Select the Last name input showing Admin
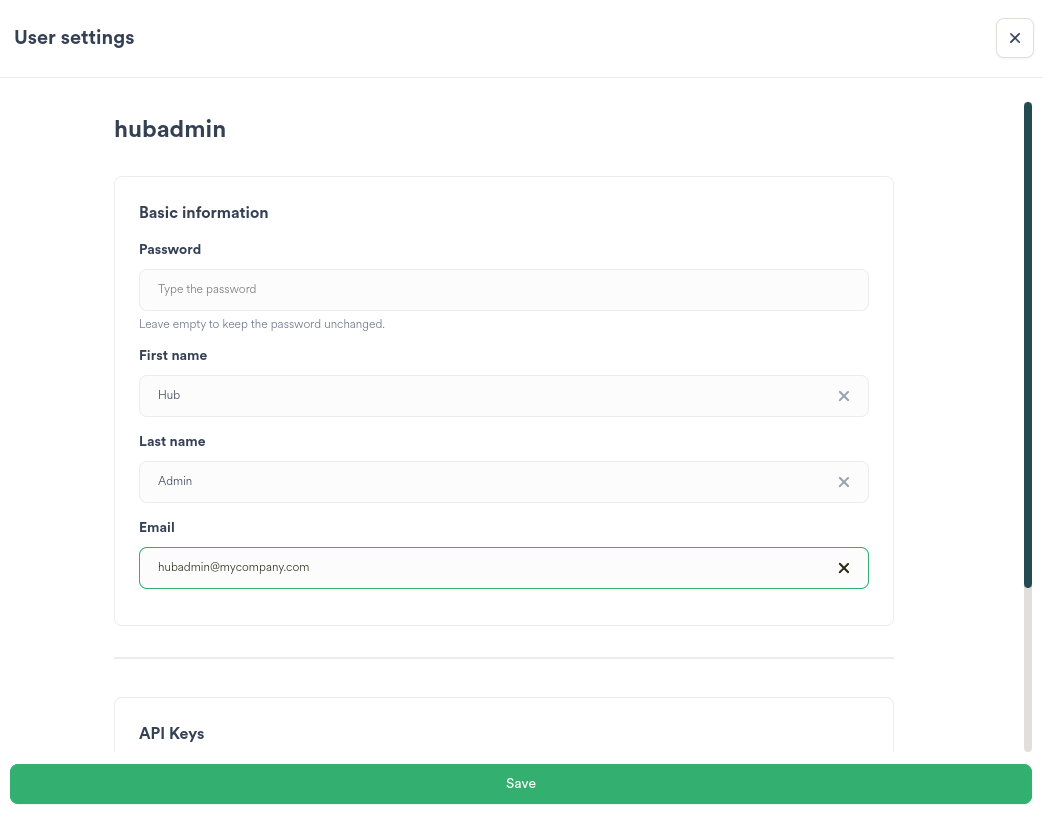1043x815 pixels. point(450,481)
